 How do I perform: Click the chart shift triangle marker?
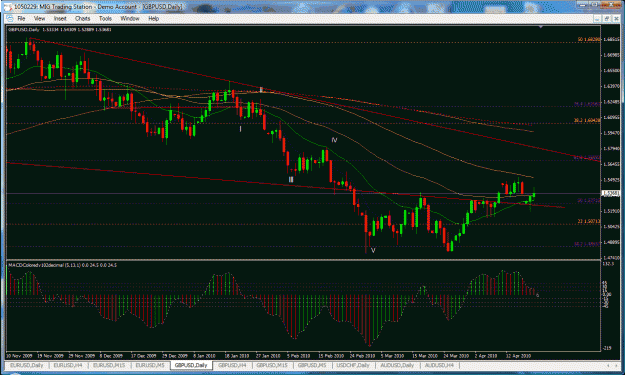540,27
